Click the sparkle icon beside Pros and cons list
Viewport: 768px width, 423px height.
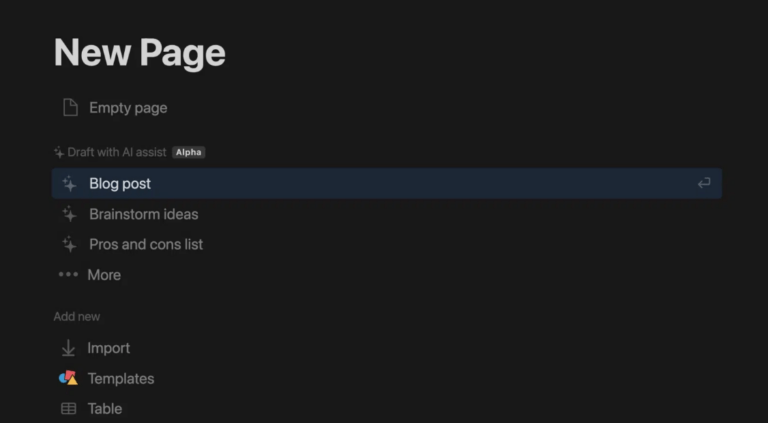pyautogui.click(x=69, y=244)
